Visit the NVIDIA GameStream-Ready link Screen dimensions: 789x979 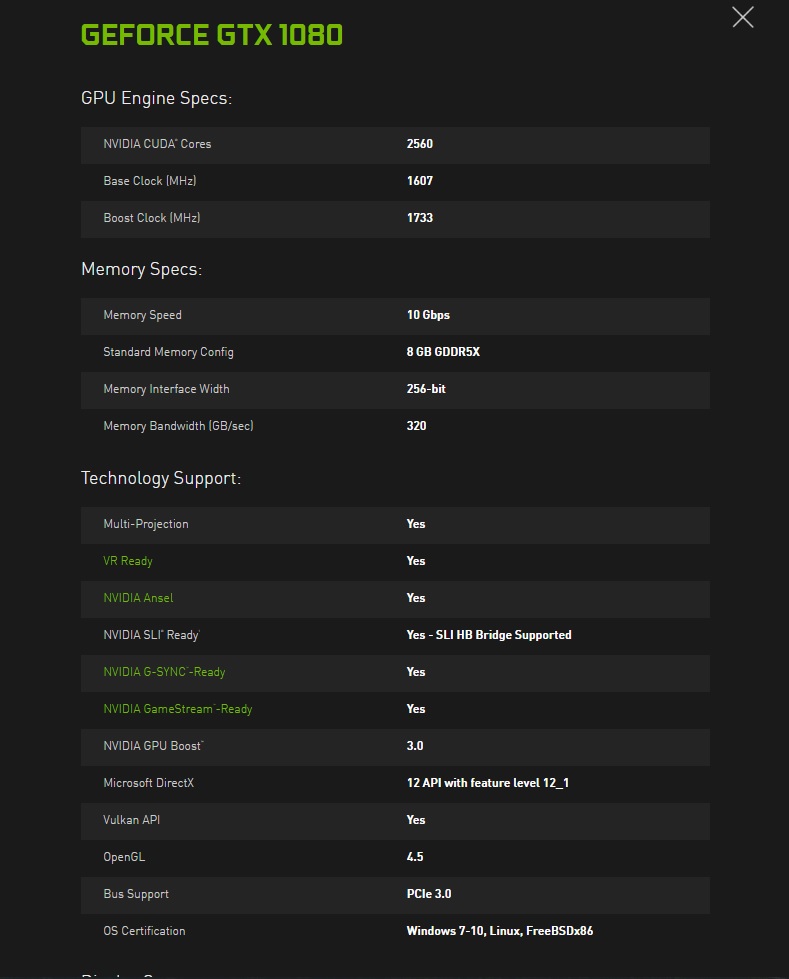(x=177, y=709)
